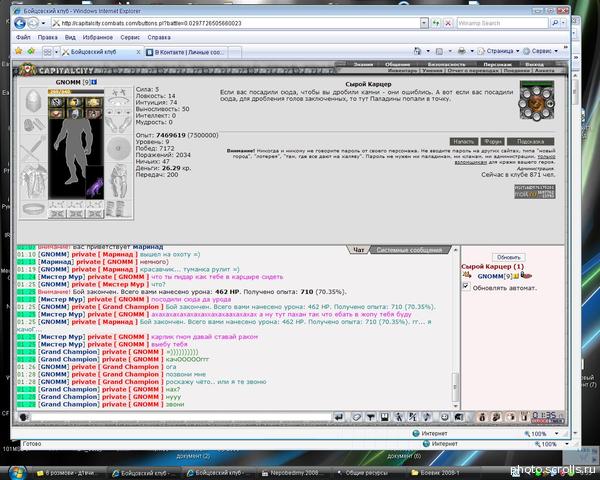Click the red Stop loading X button
The height and width of the screenshot is (480, 600).
(x=448, y=23)
